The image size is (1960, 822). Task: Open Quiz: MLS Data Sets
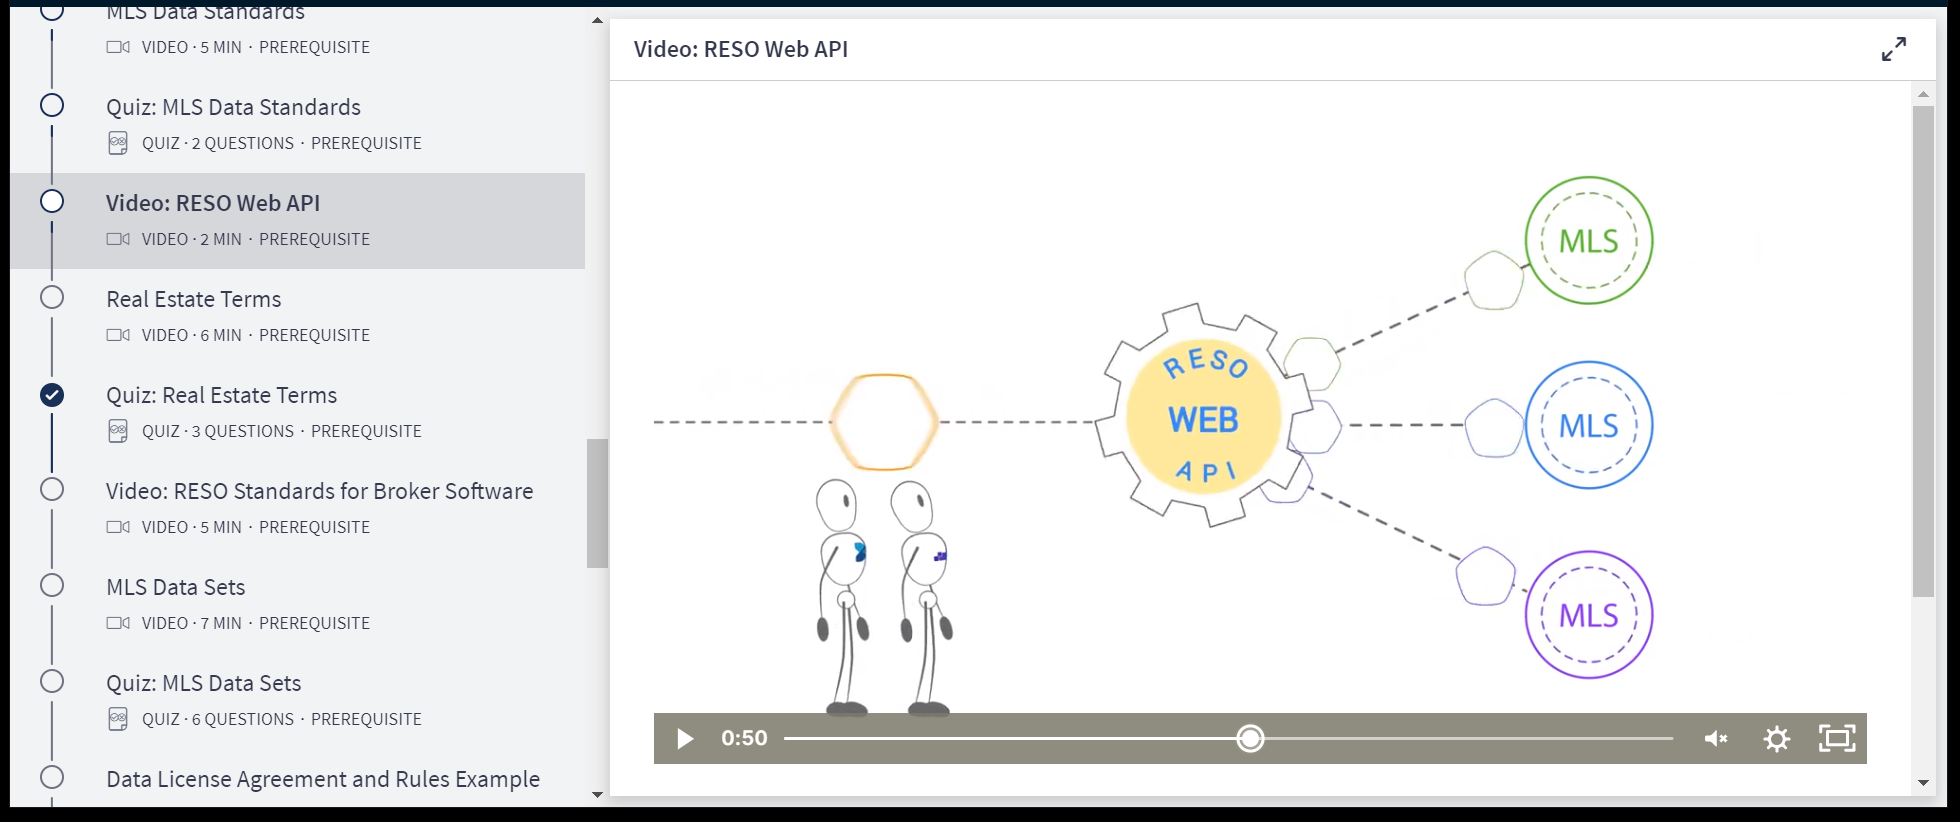point(204,683)
